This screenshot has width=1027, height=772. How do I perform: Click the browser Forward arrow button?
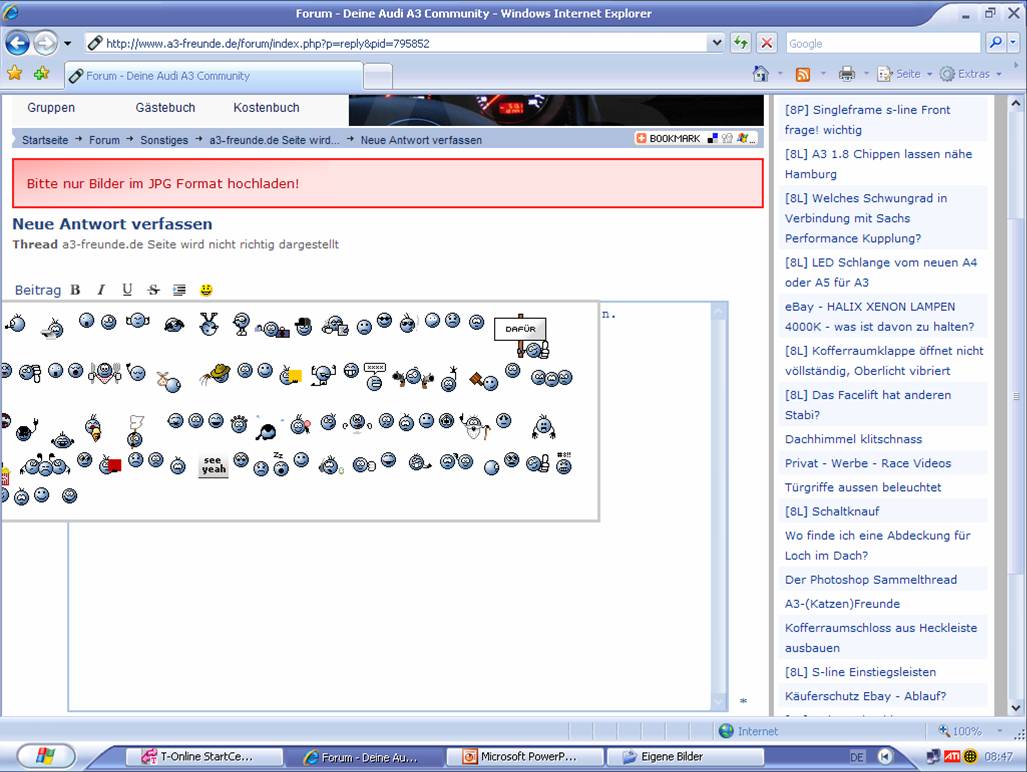[45, 43]
